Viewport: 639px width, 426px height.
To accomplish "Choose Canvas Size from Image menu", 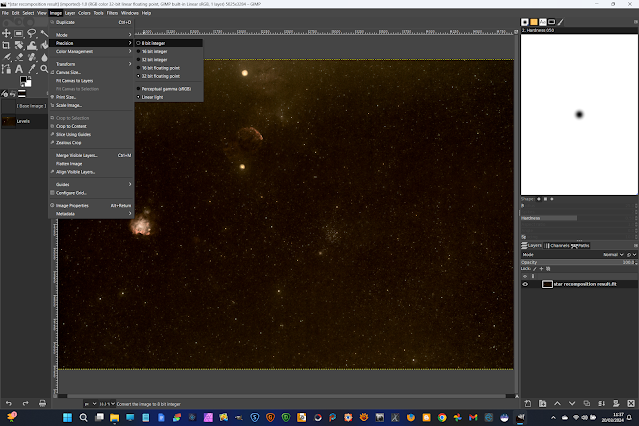I will pos(91,72).
